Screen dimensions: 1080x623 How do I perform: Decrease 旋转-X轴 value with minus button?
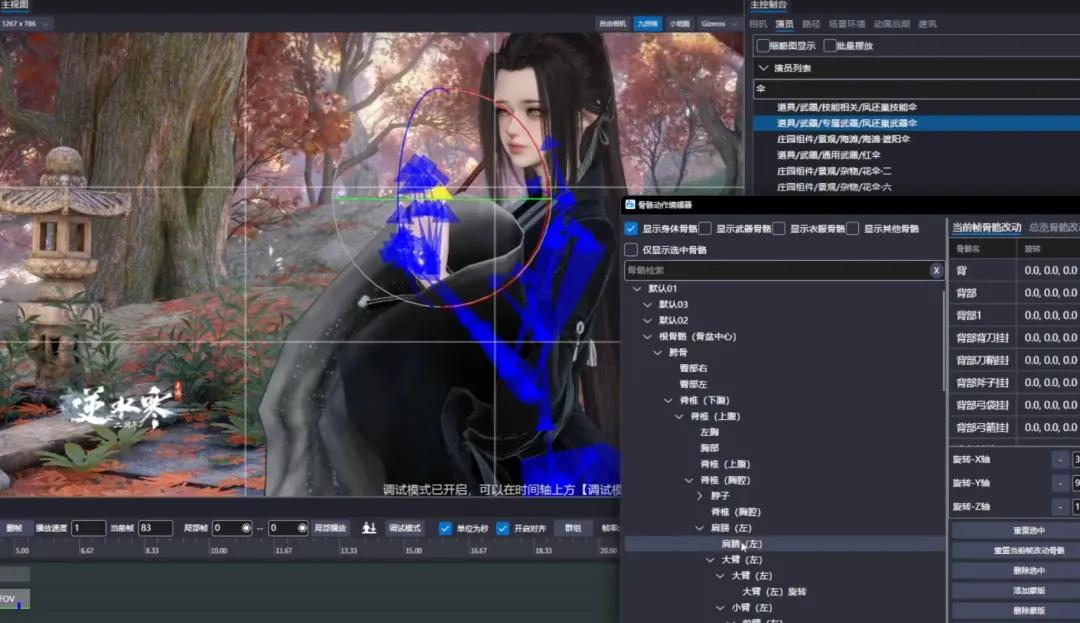tap(1060, 460)
